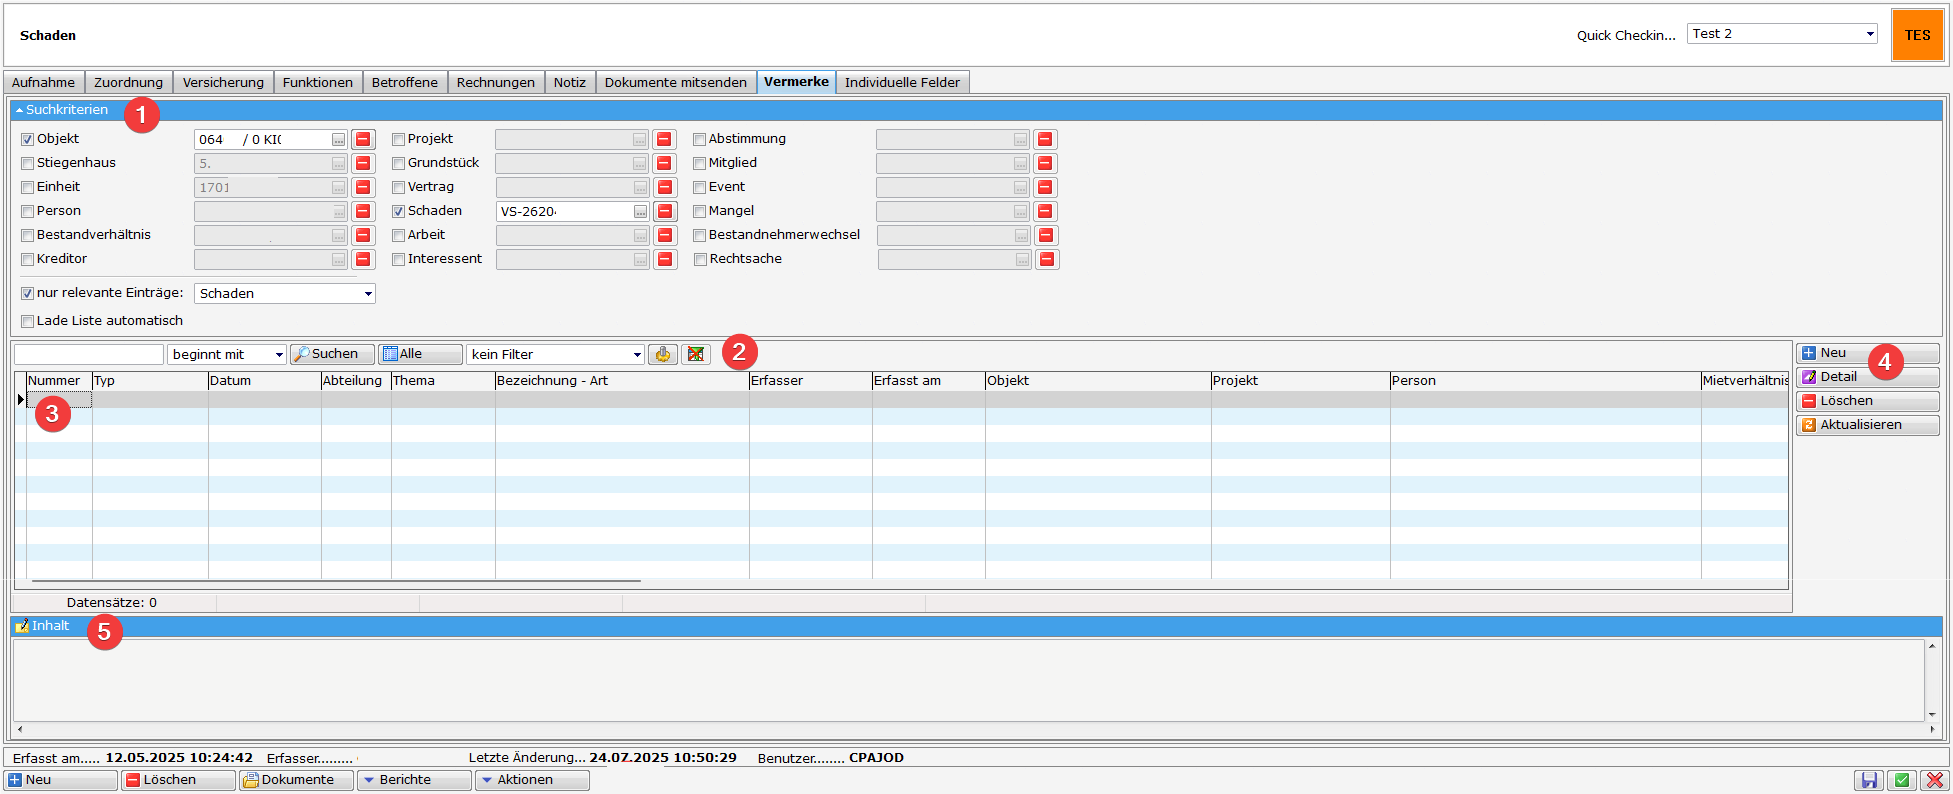Open the Berichte menu at bottom
This screenshot has width=1953, height=794.
tap(412, 780)
